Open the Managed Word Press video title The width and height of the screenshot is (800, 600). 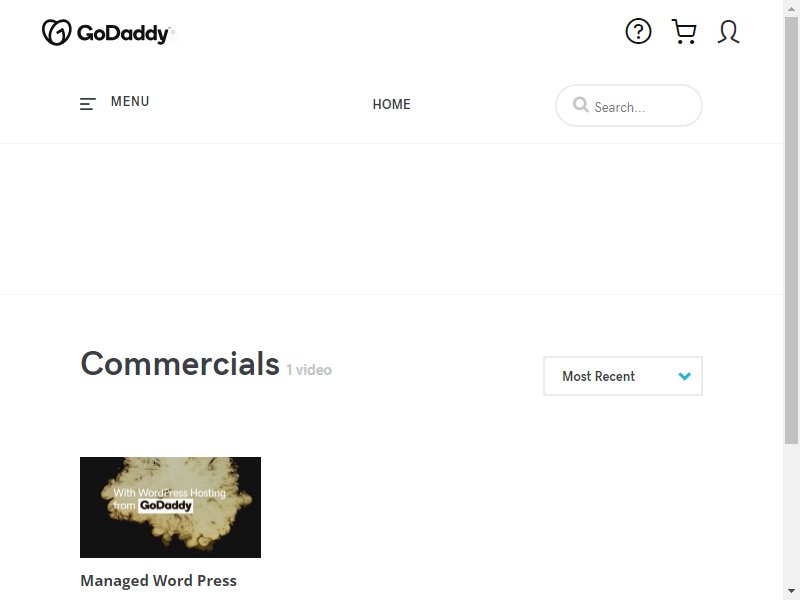(159, 581)
